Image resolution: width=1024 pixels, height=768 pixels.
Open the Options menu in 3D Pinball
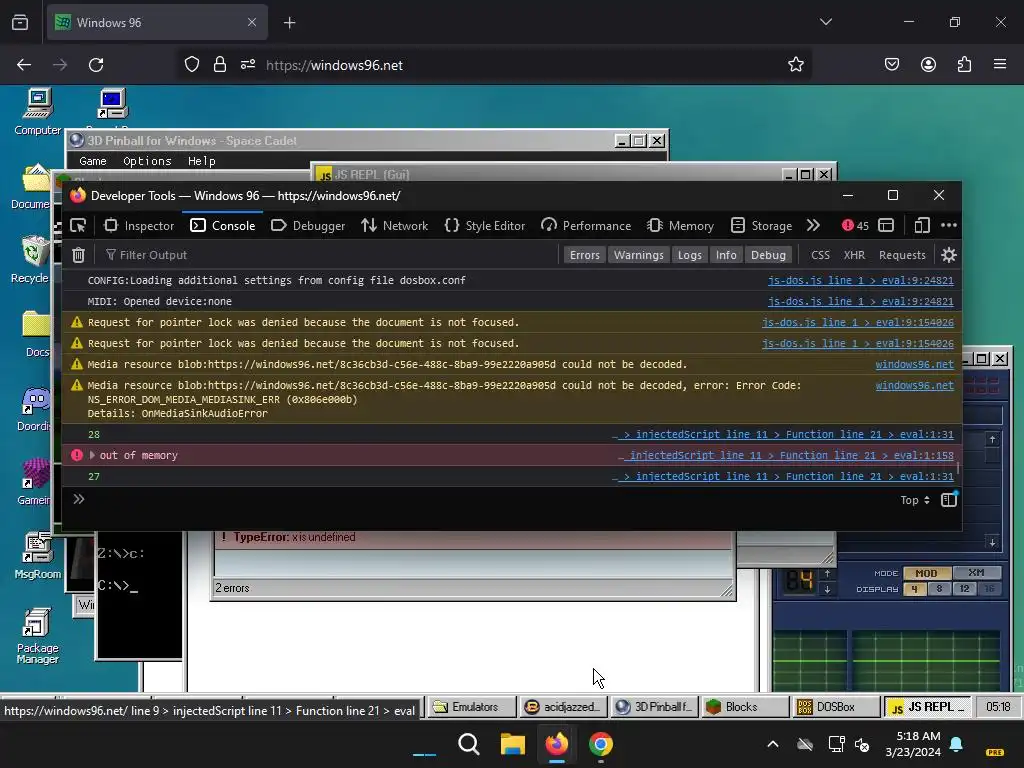(x=148, y=161)
